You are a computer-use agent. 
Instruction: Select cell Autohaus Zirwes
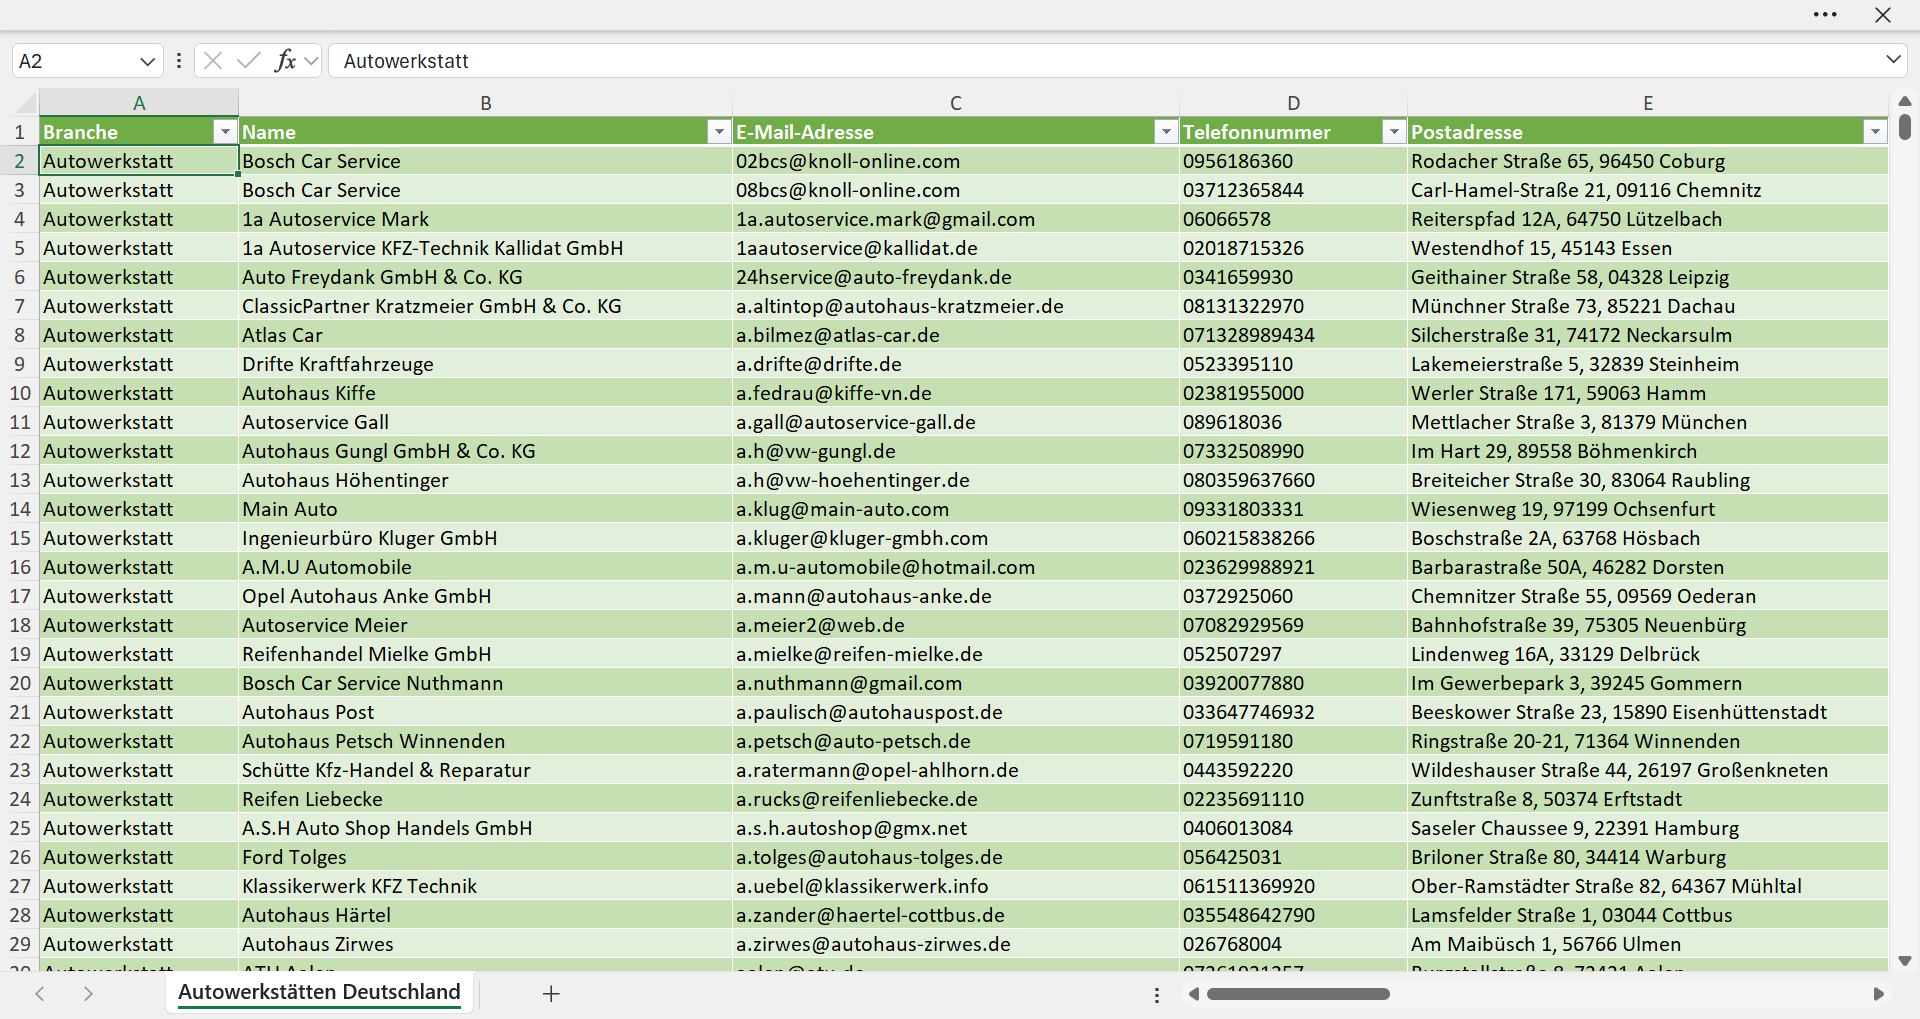point(486,944)
